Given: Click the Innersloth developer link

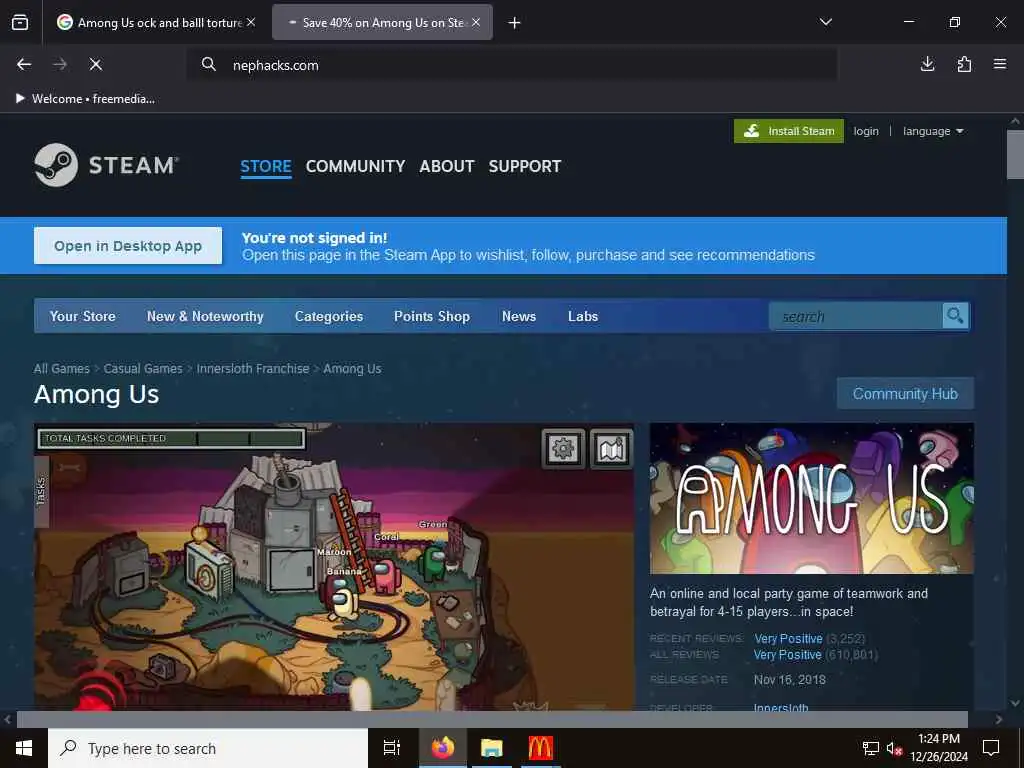Looking at the screenshot, I should (780, 707).
